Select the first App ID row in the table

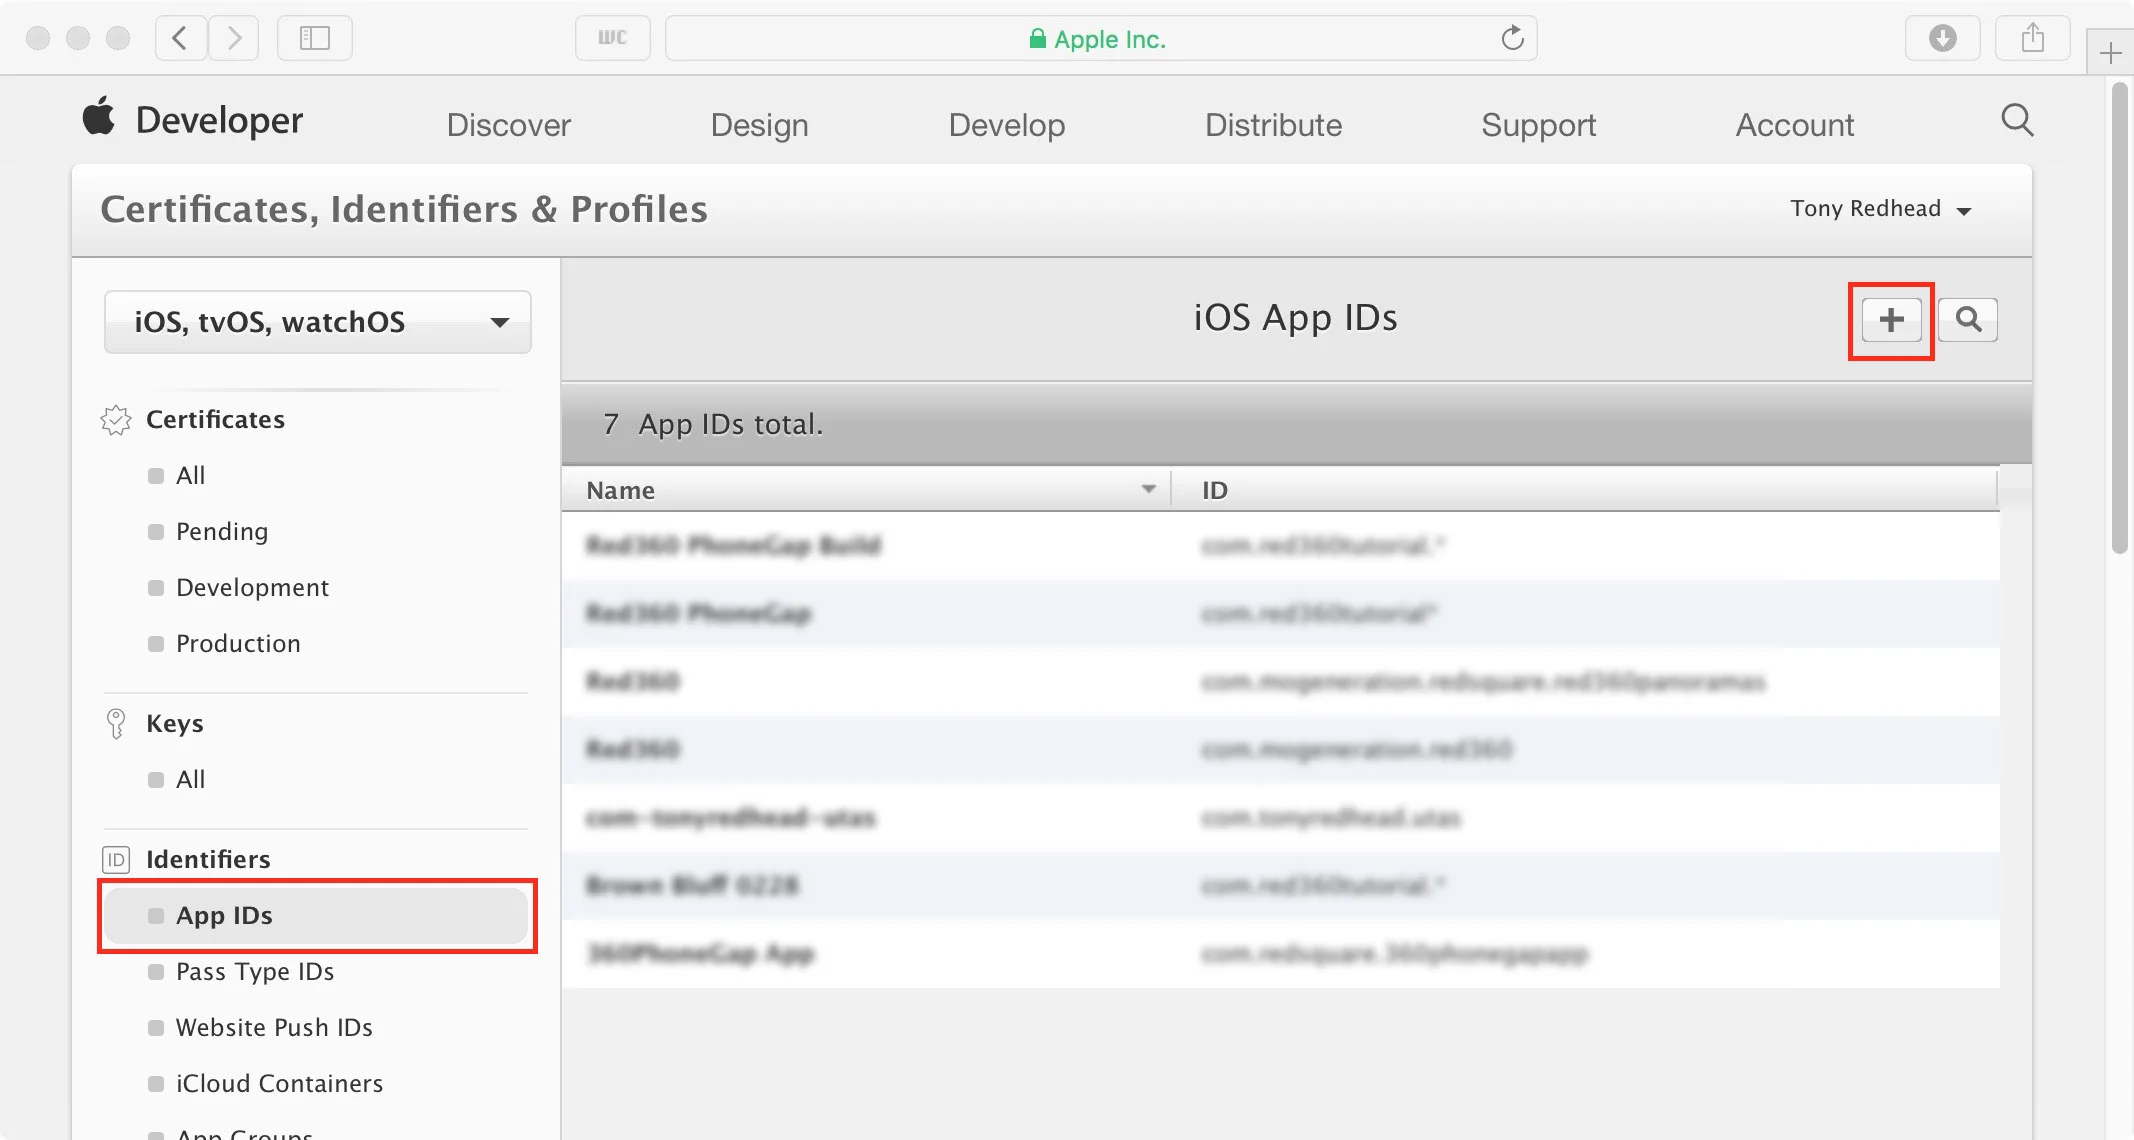(x=1280, y=546)
